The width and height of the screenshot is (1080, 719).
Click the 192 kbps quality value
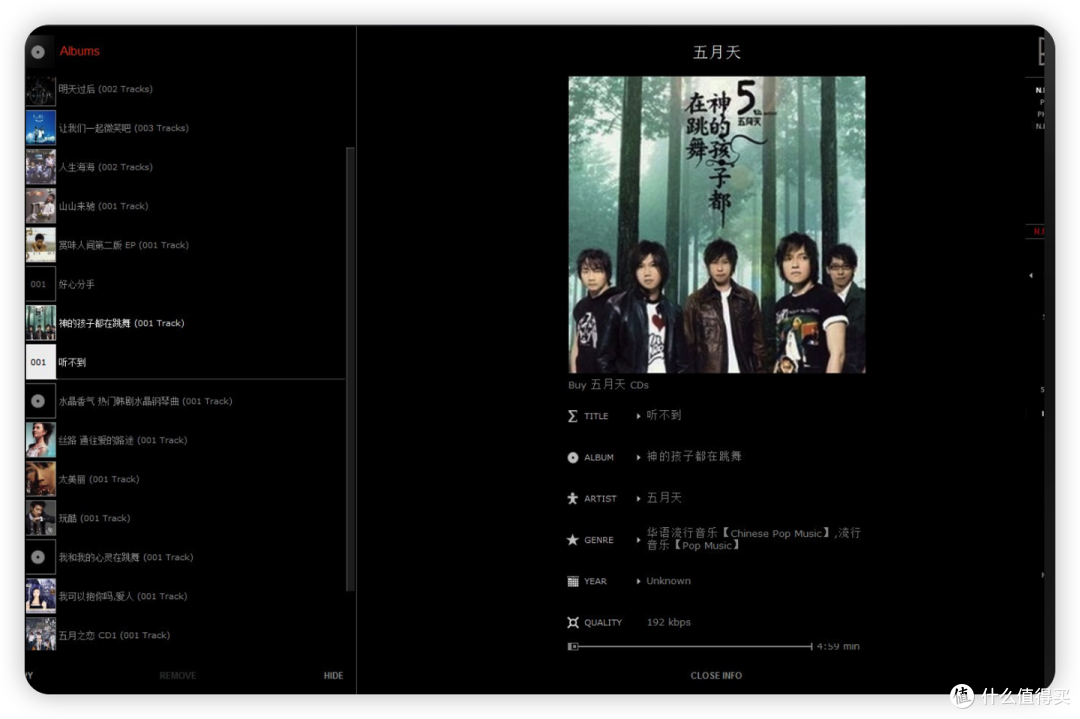[668, 623]
